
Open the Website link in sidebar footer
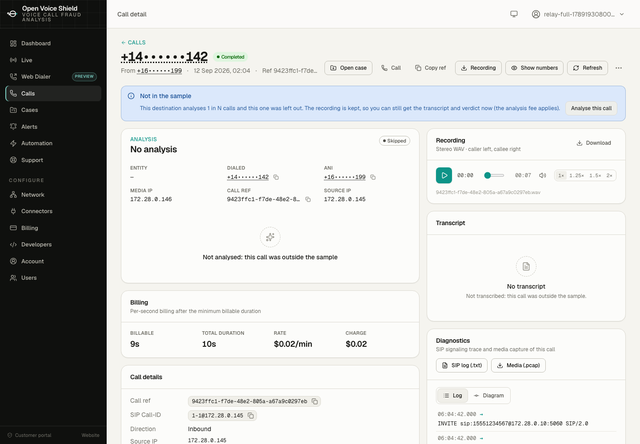[90, 435]
